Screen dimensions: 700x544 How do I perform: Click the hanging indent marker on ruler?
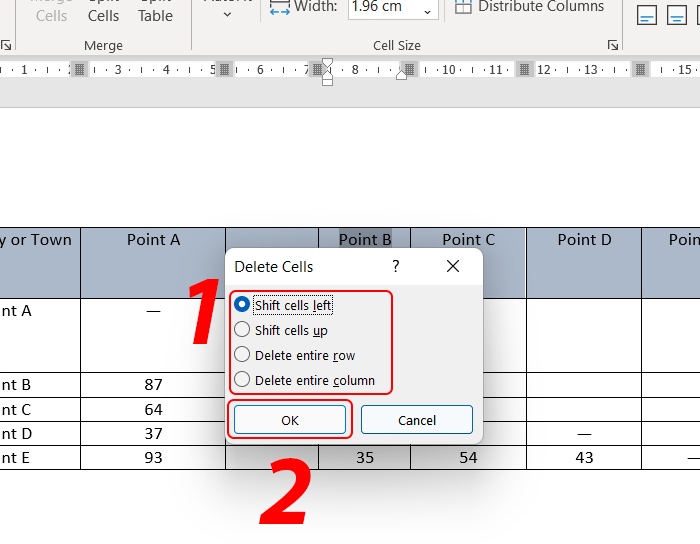327,75
